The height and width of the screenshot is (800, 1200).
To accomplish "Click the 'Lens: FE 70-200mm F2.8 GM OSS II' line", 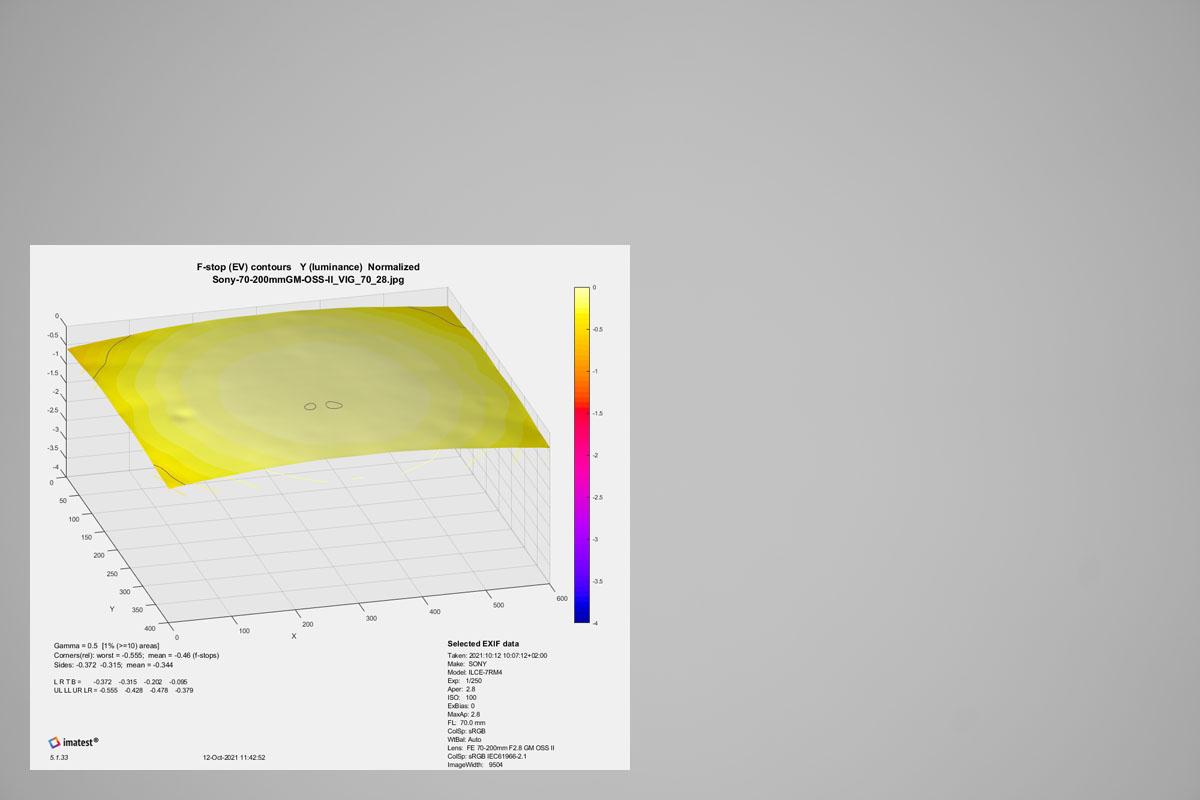I will pyautogui.click(x=500, y=748).
